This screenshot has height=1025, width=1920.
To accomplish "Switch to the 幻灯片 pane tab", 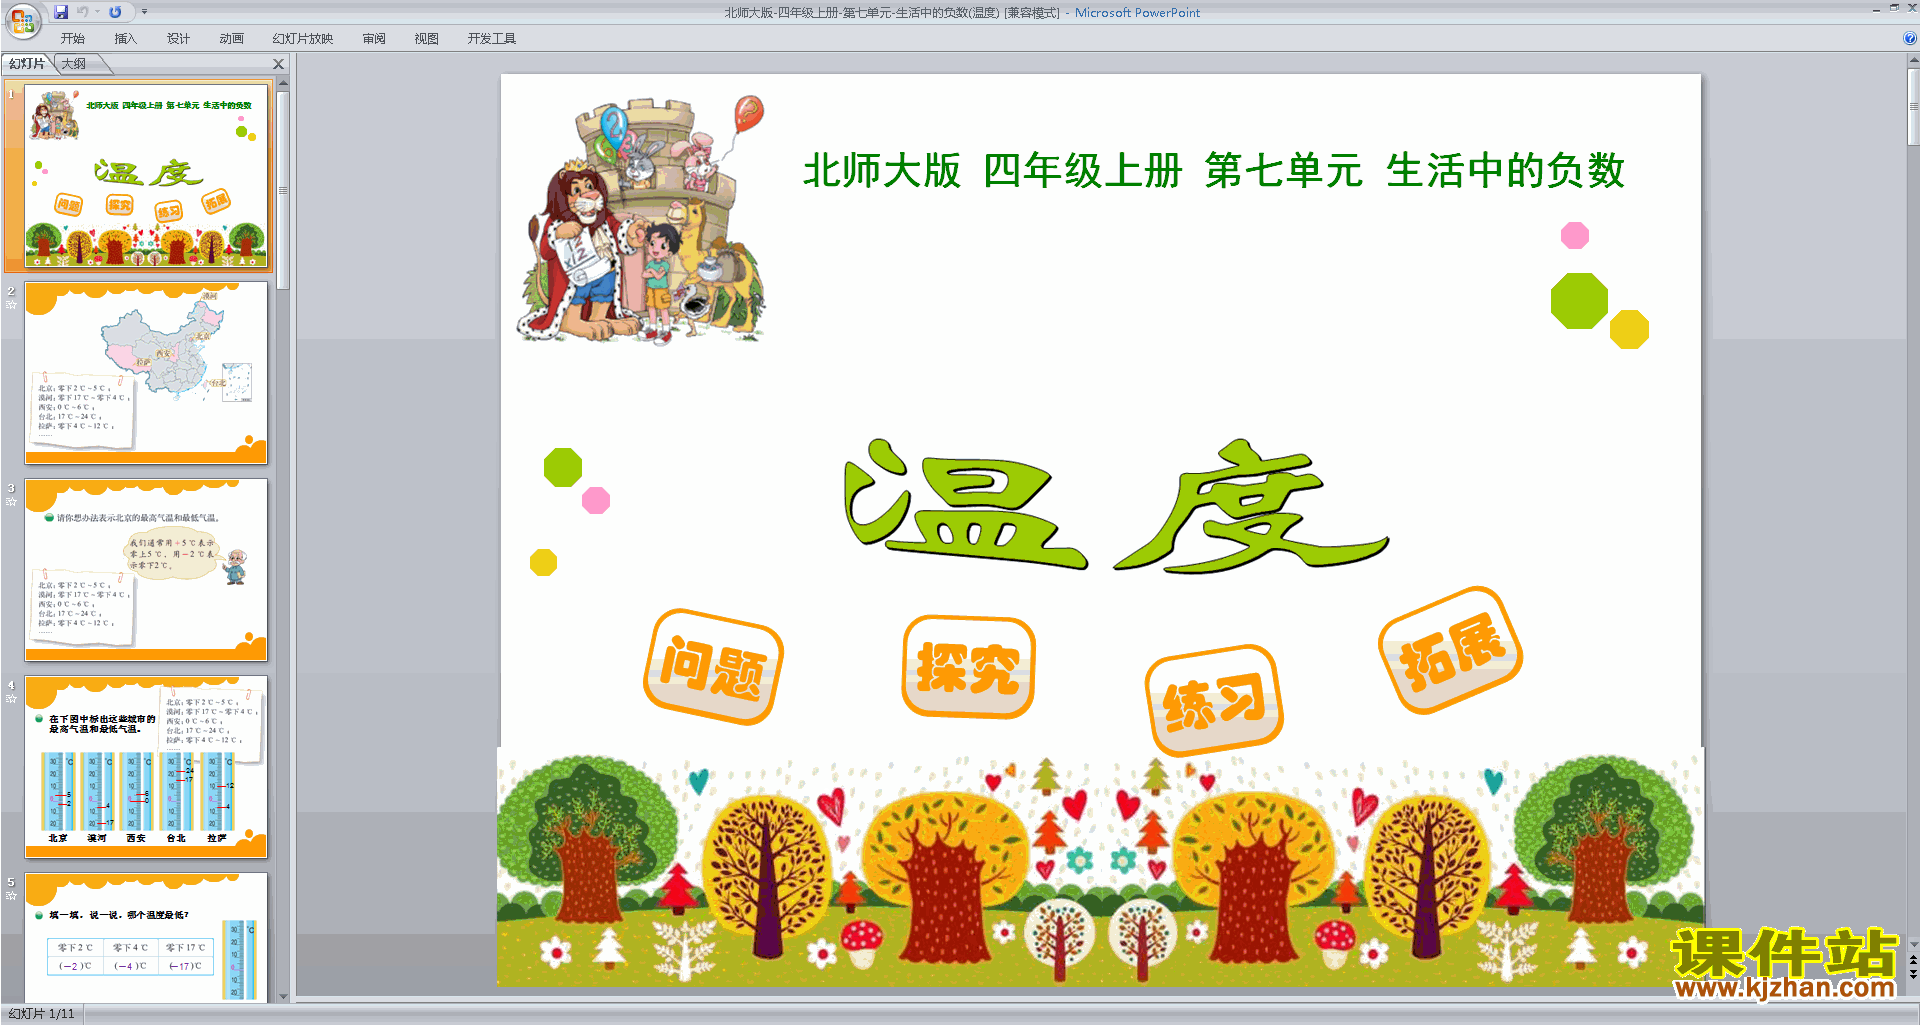I will pos(27,64).
